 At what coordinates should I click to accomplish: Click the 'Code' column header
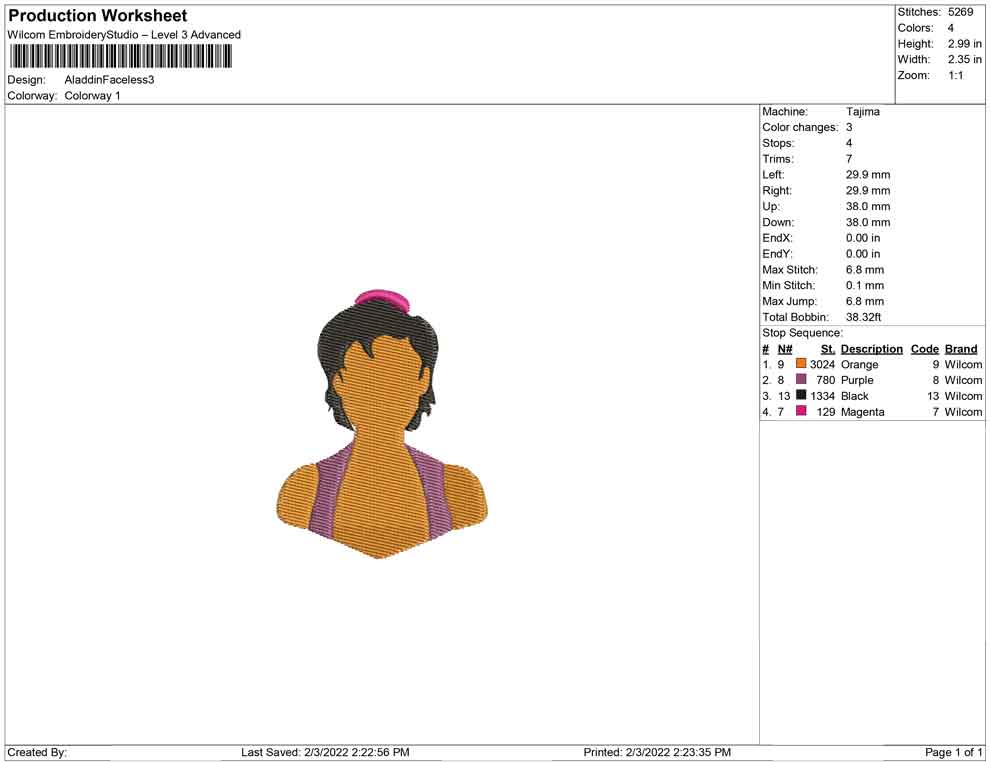coord(924,348)
